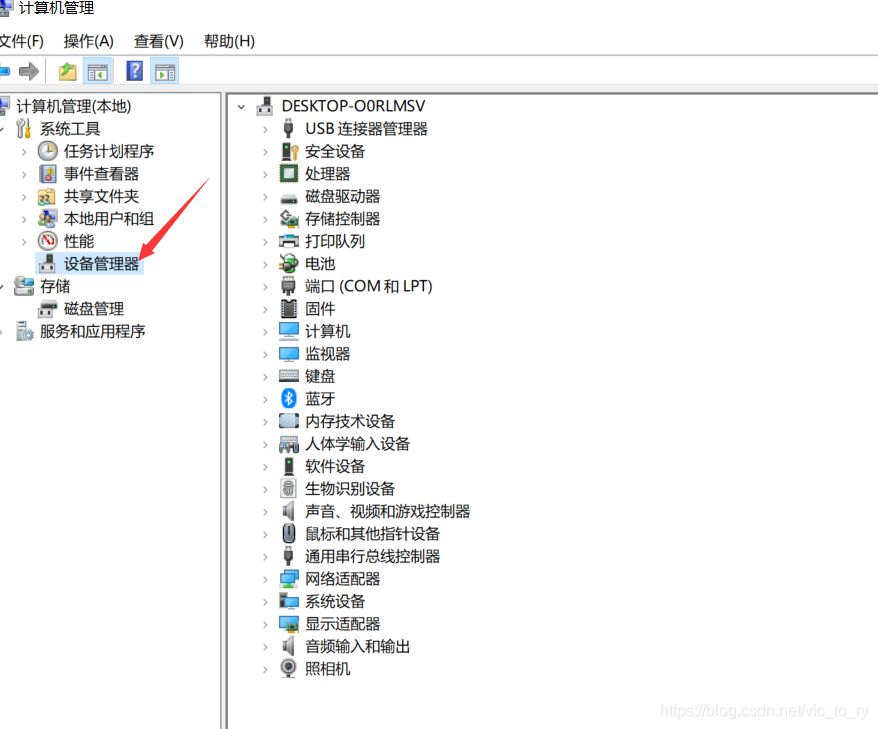Screen dimensions: 878x729
Task: Expand the 监视器 node
Action: pyautogui.click(x=265, y=354)
